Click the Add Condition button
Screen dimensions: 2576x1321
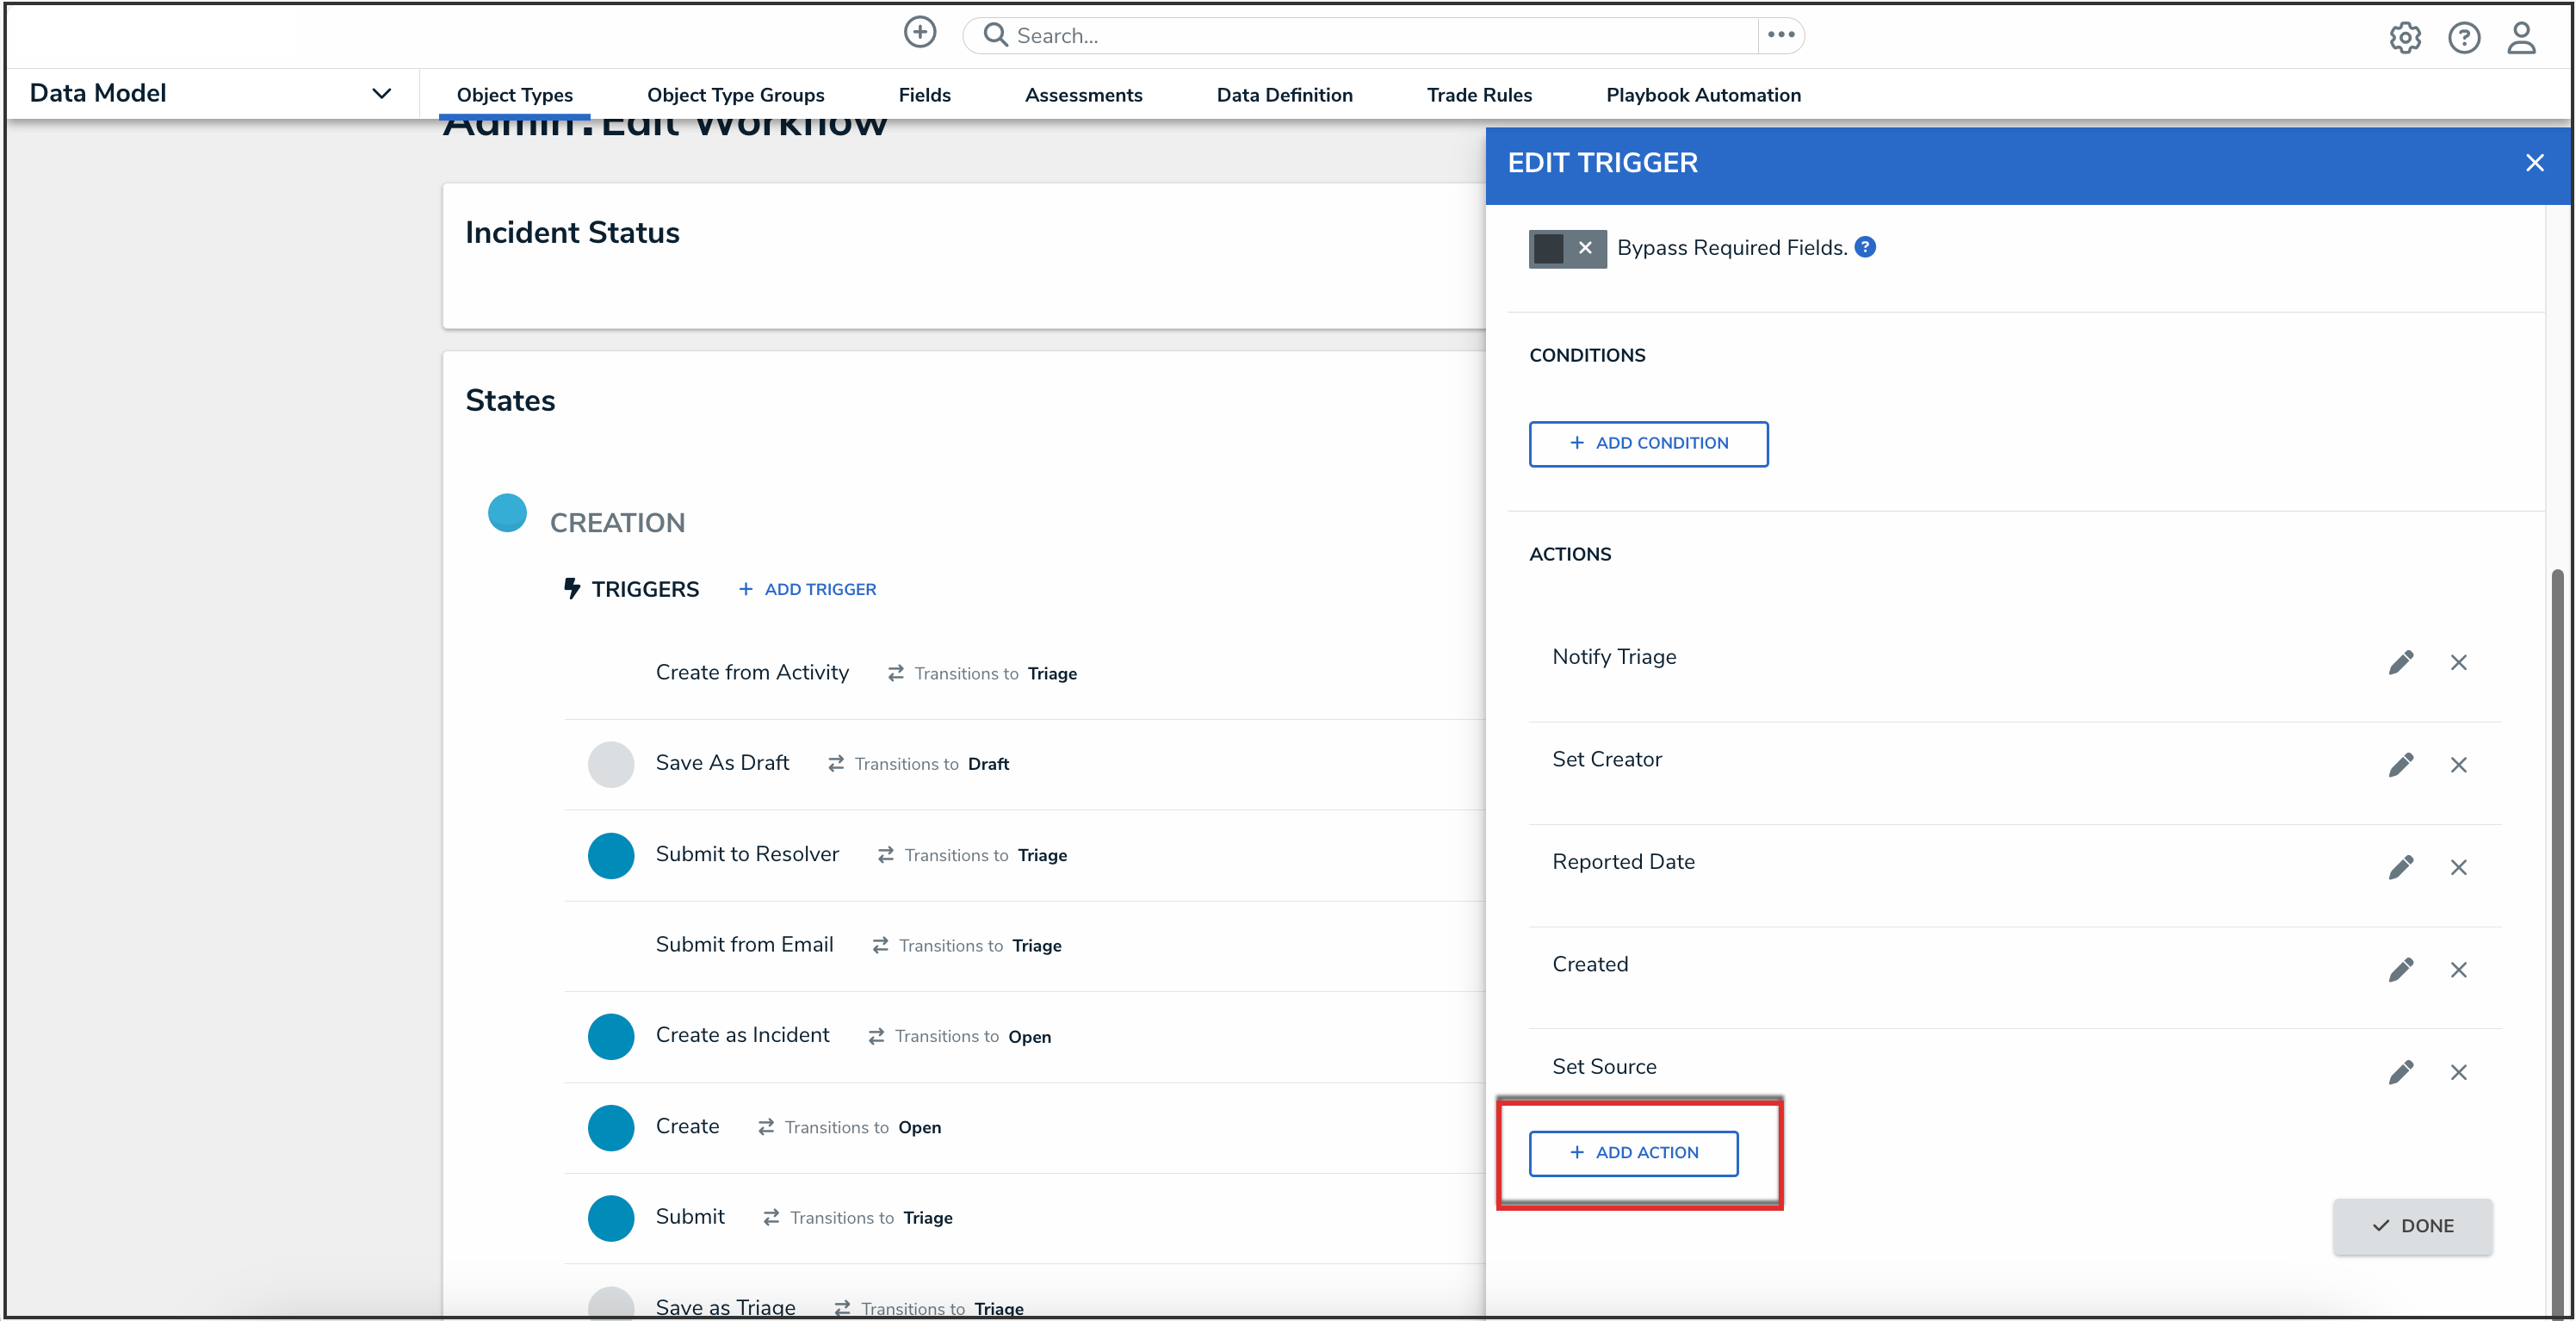1648,443
